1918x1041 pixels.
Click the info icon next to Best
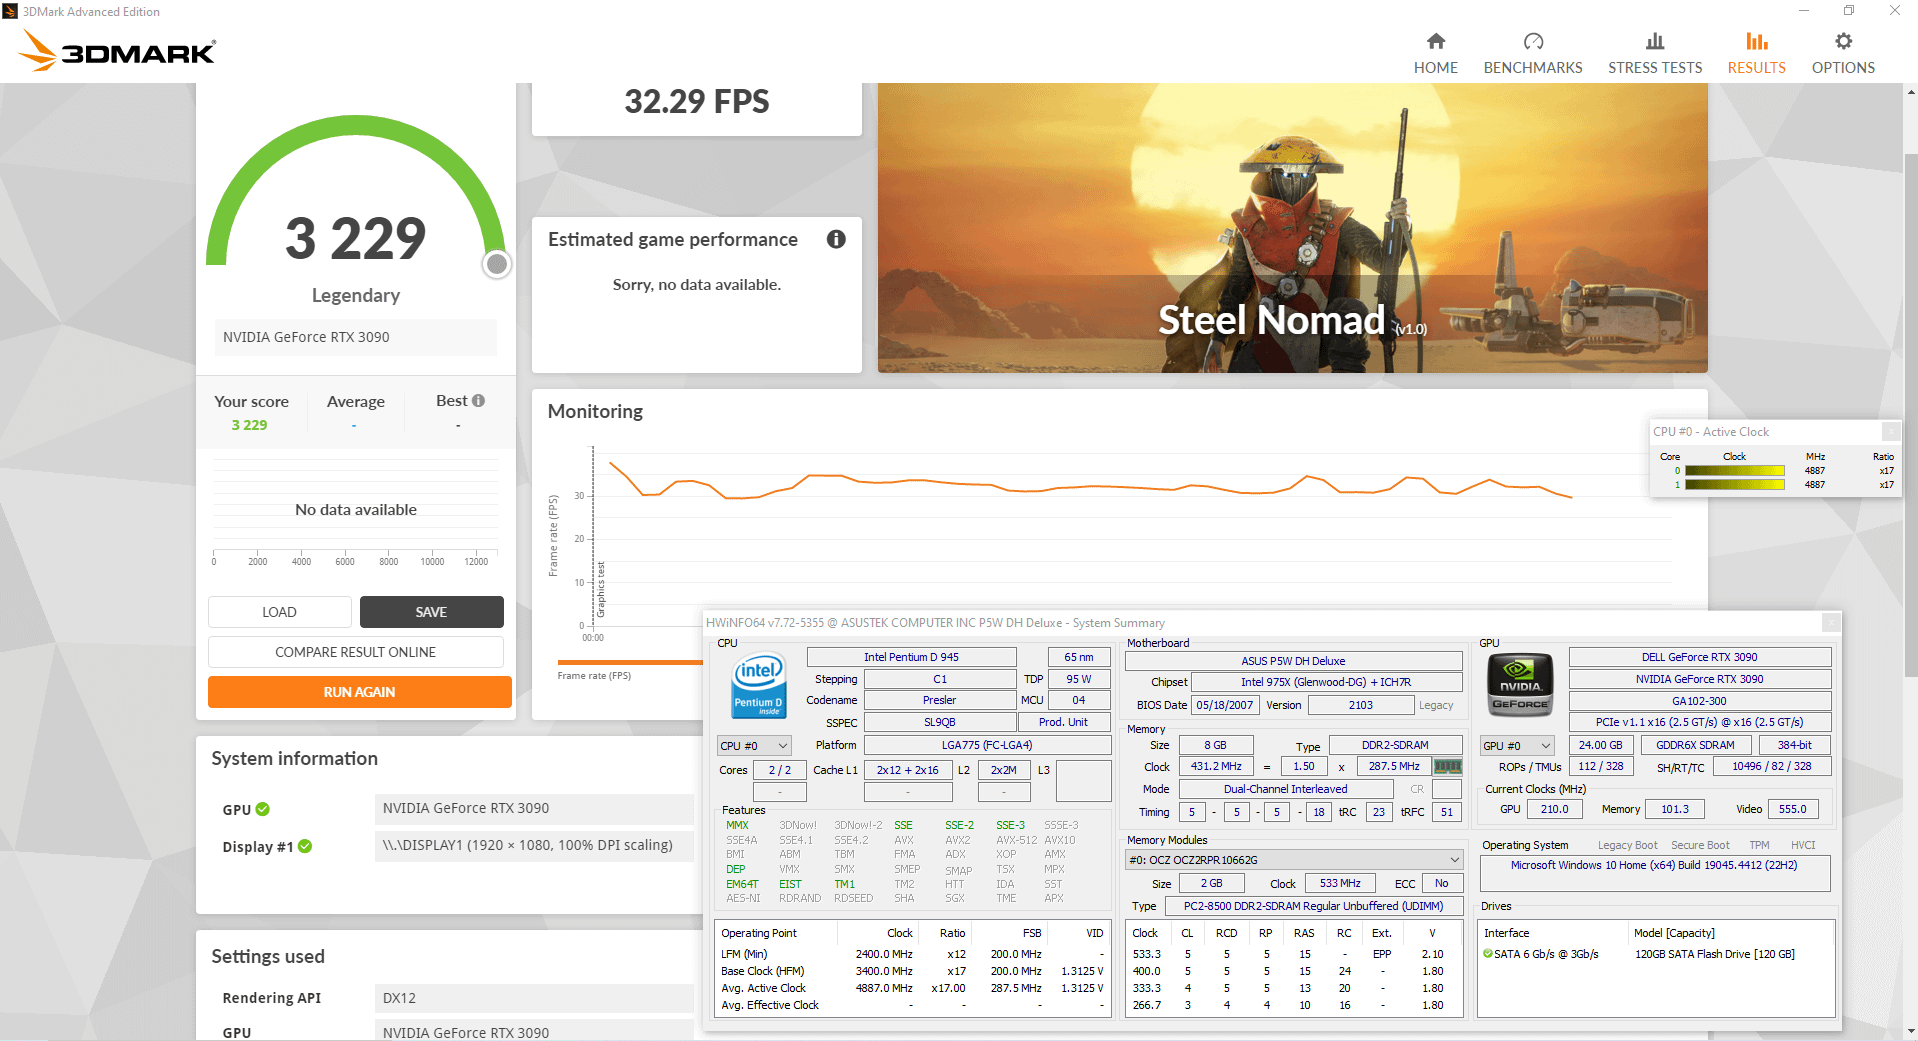478,400
